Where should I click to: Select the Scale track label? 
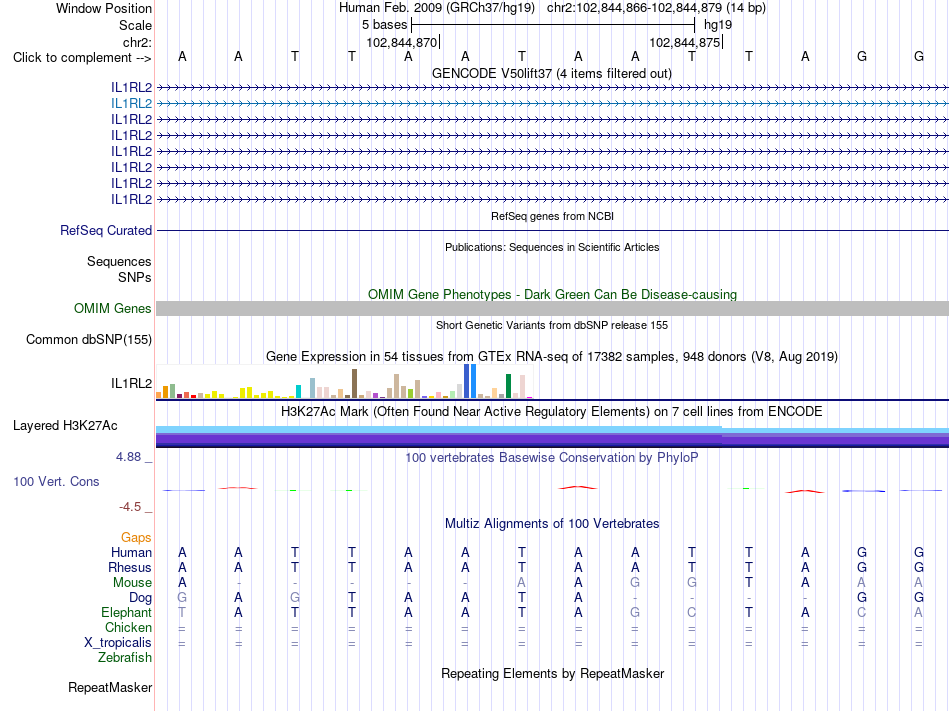point(135,25)
